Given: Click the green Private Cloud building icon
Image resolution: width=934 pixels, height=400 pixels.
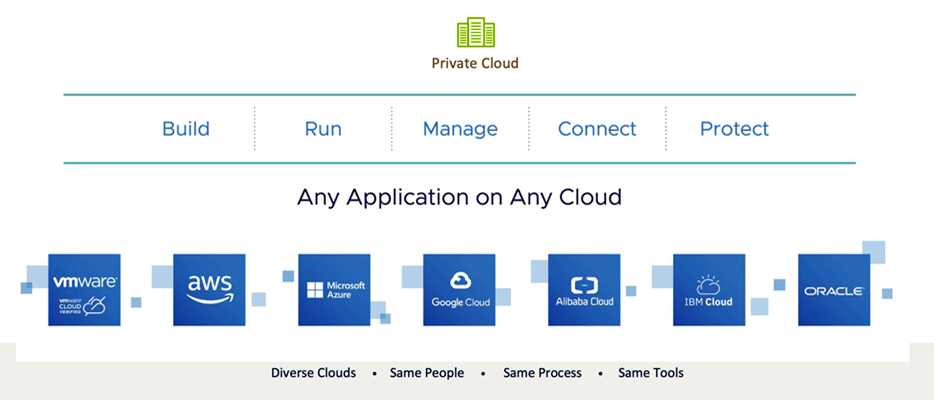Looking at the screenshot, I should coord(475,32).
